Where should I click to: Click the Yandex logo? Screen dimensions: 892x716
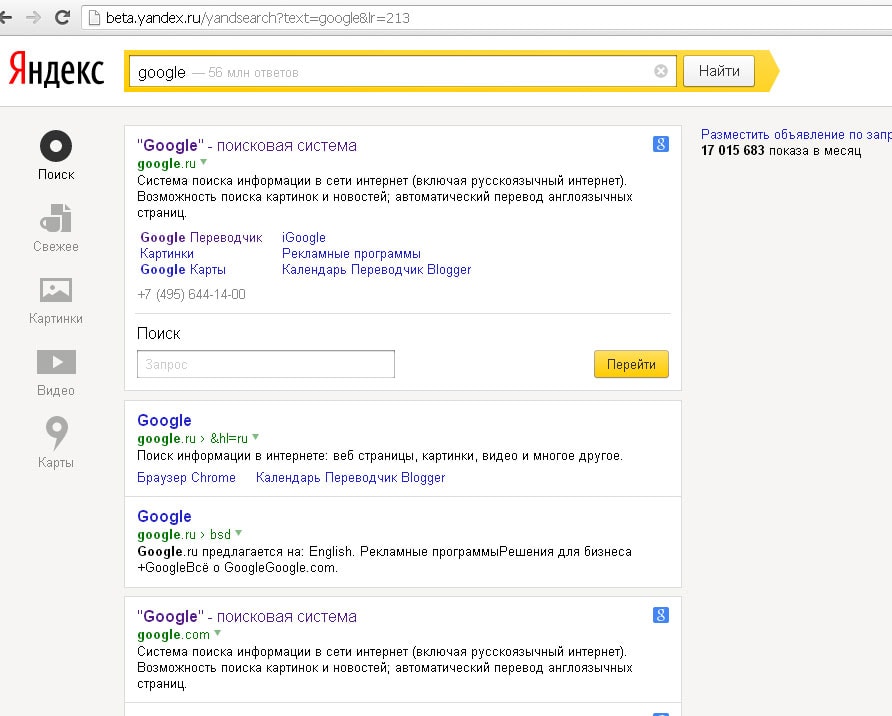[56, 70]
